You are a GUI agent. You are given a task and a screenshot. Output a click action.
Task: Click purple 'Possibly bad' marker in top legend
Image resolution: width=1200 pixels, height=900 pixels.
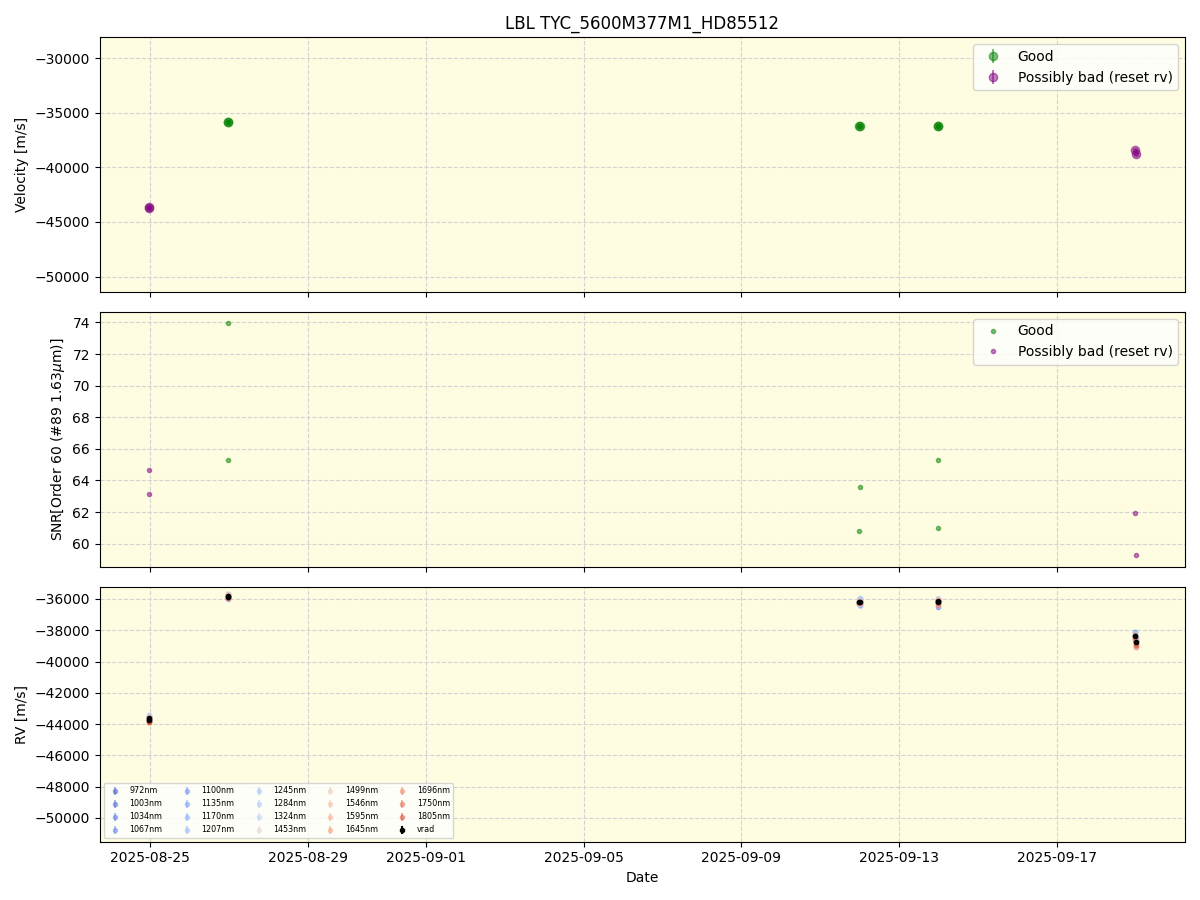pos(993,77)
